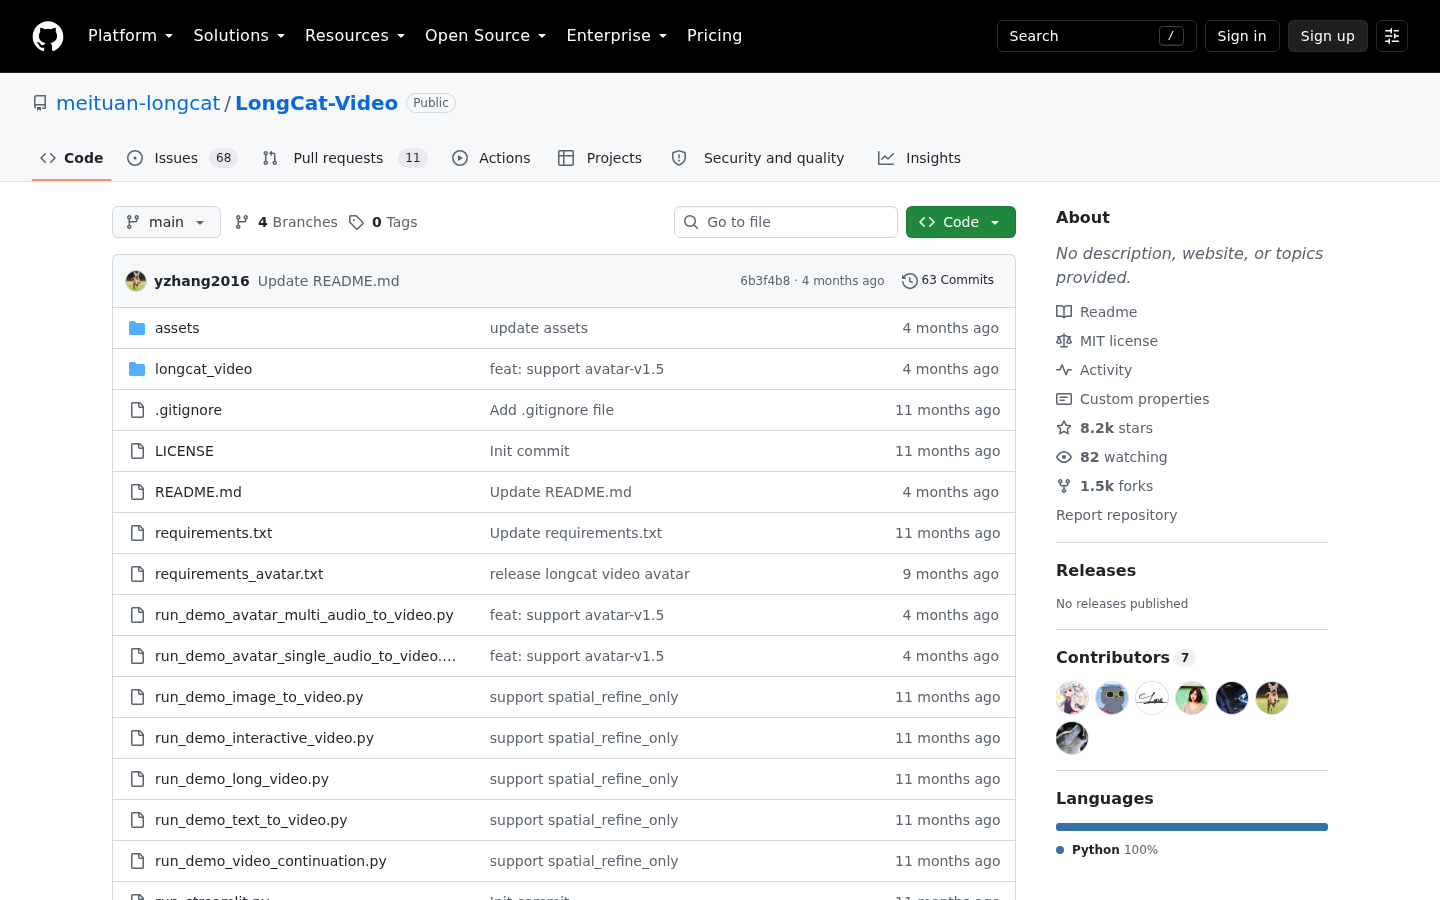1440x900 pixels.
Task: Click the file icon next to run_demo_long_video.py
Action: coord(137,779)
